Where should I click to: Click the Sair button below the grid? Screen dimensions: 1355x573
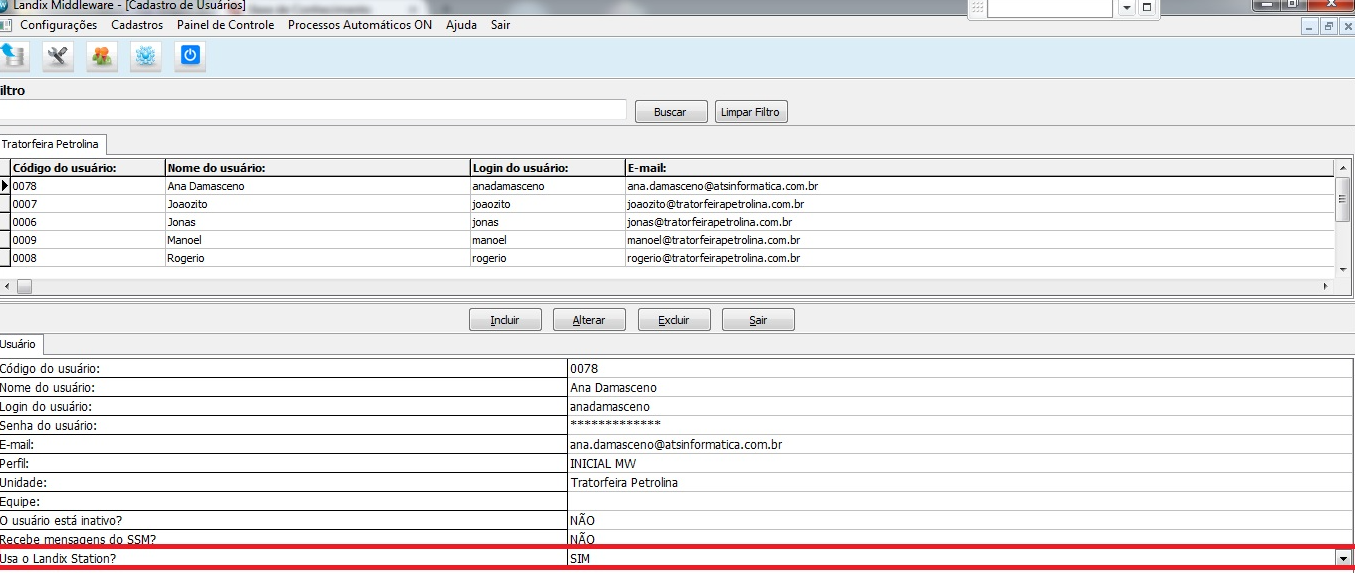point(758,320)
